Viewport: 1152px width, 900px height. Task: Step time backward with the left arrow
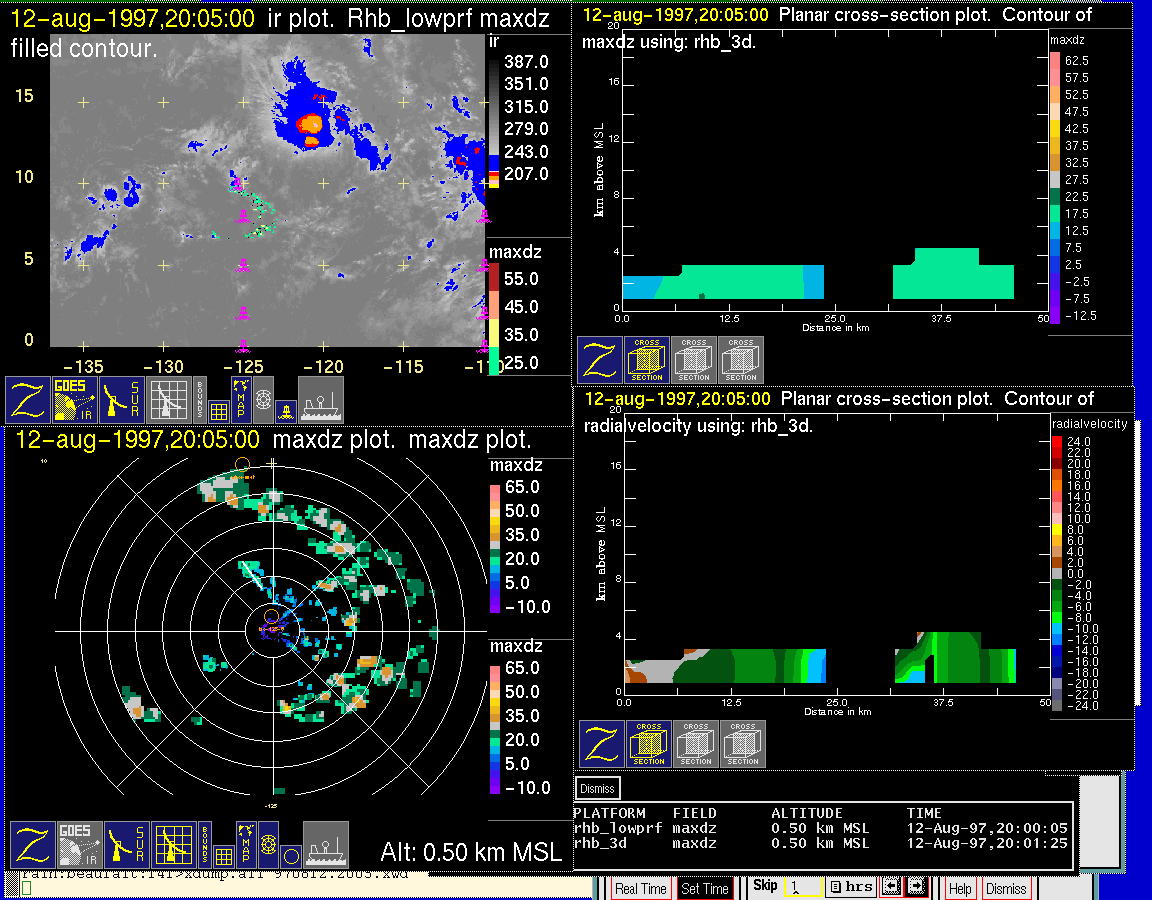tap(889, 887)
